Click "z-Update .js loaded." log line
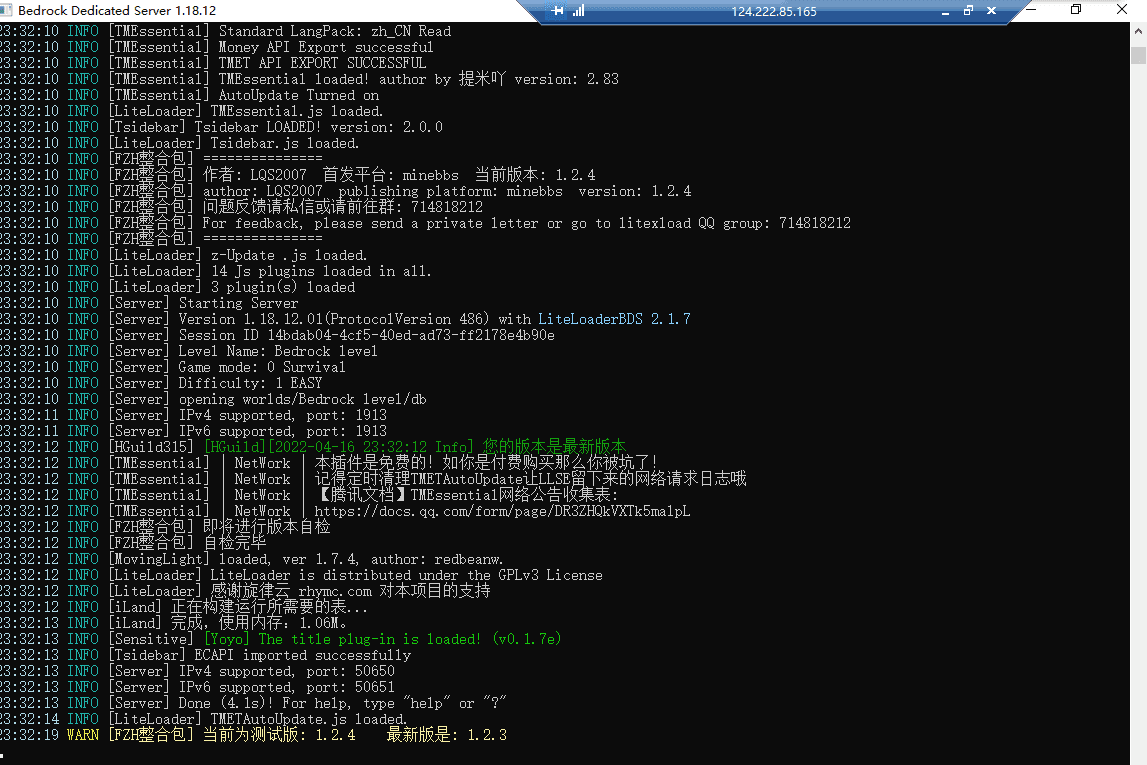Image resolution: width=1147 pixels, height=765 pixels. (x=184, y=255)
